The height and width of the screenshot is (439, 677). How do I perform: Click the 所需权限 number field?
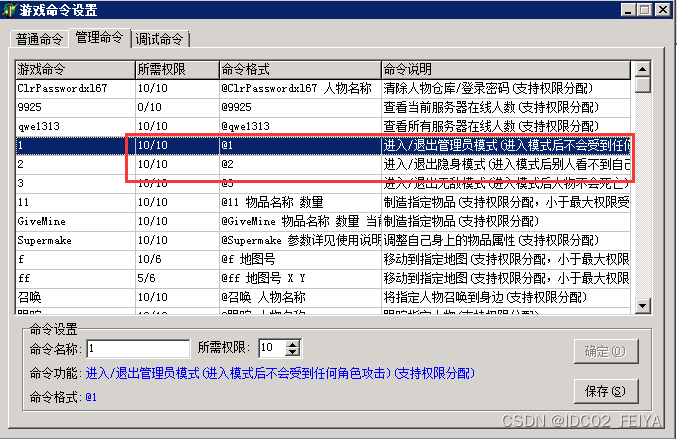[x=270, y=348]
